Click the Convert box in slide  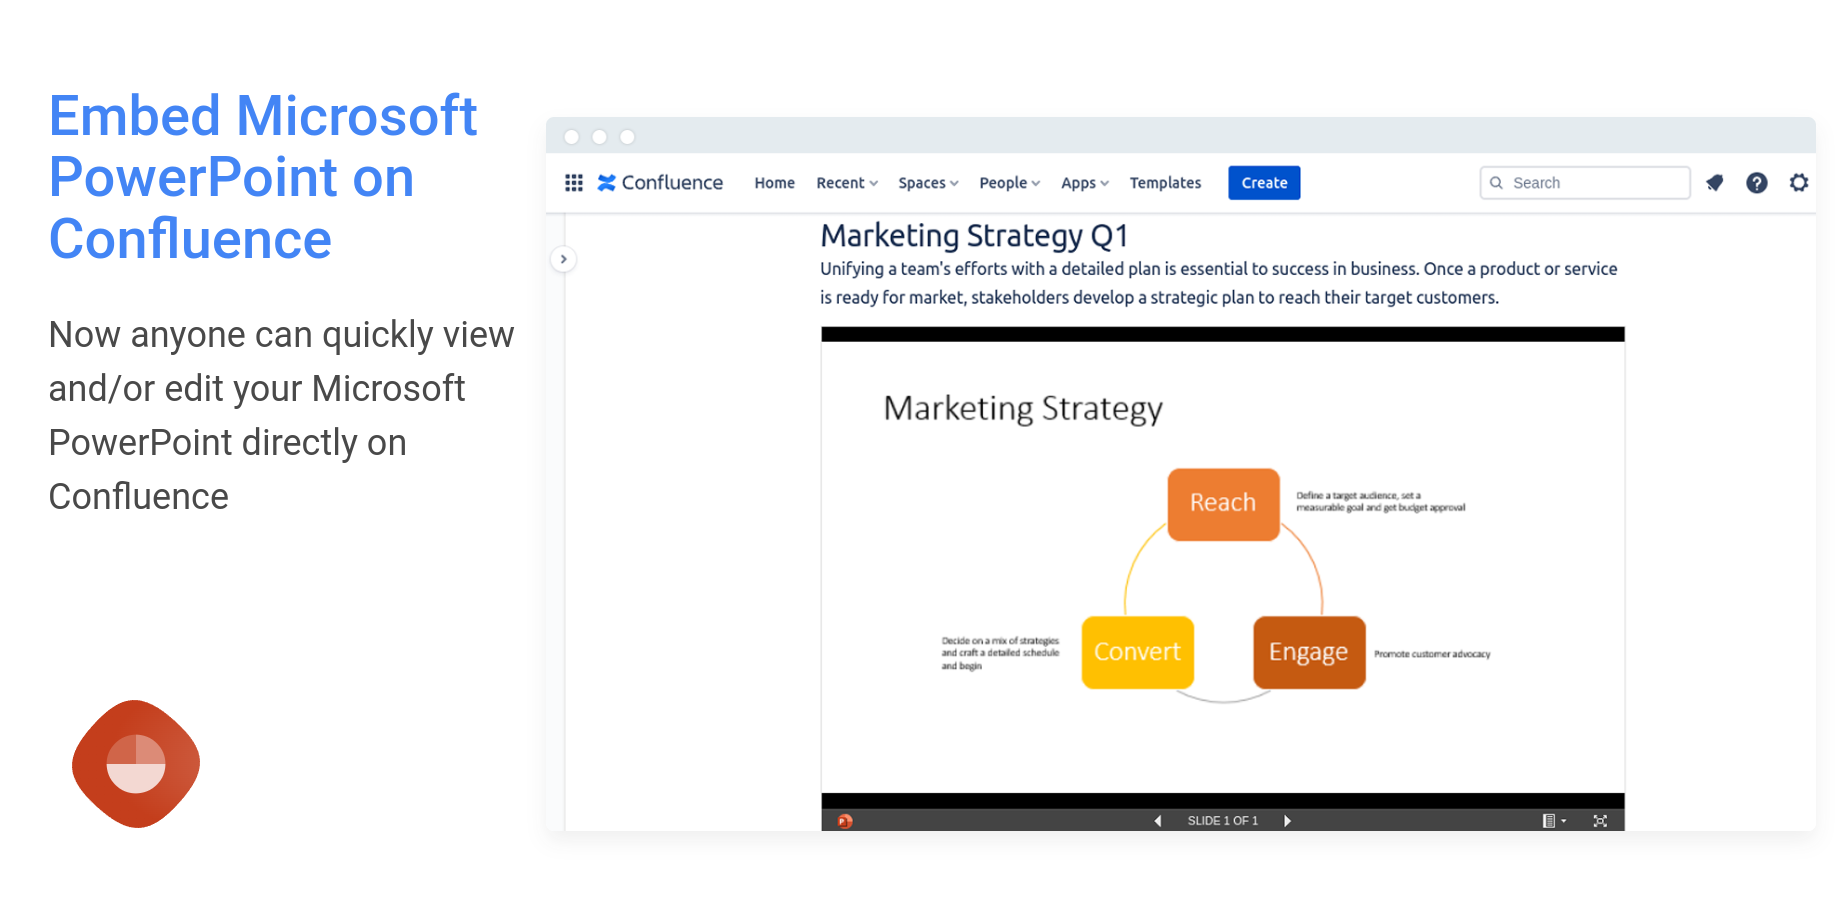[x=1137, y=652]
